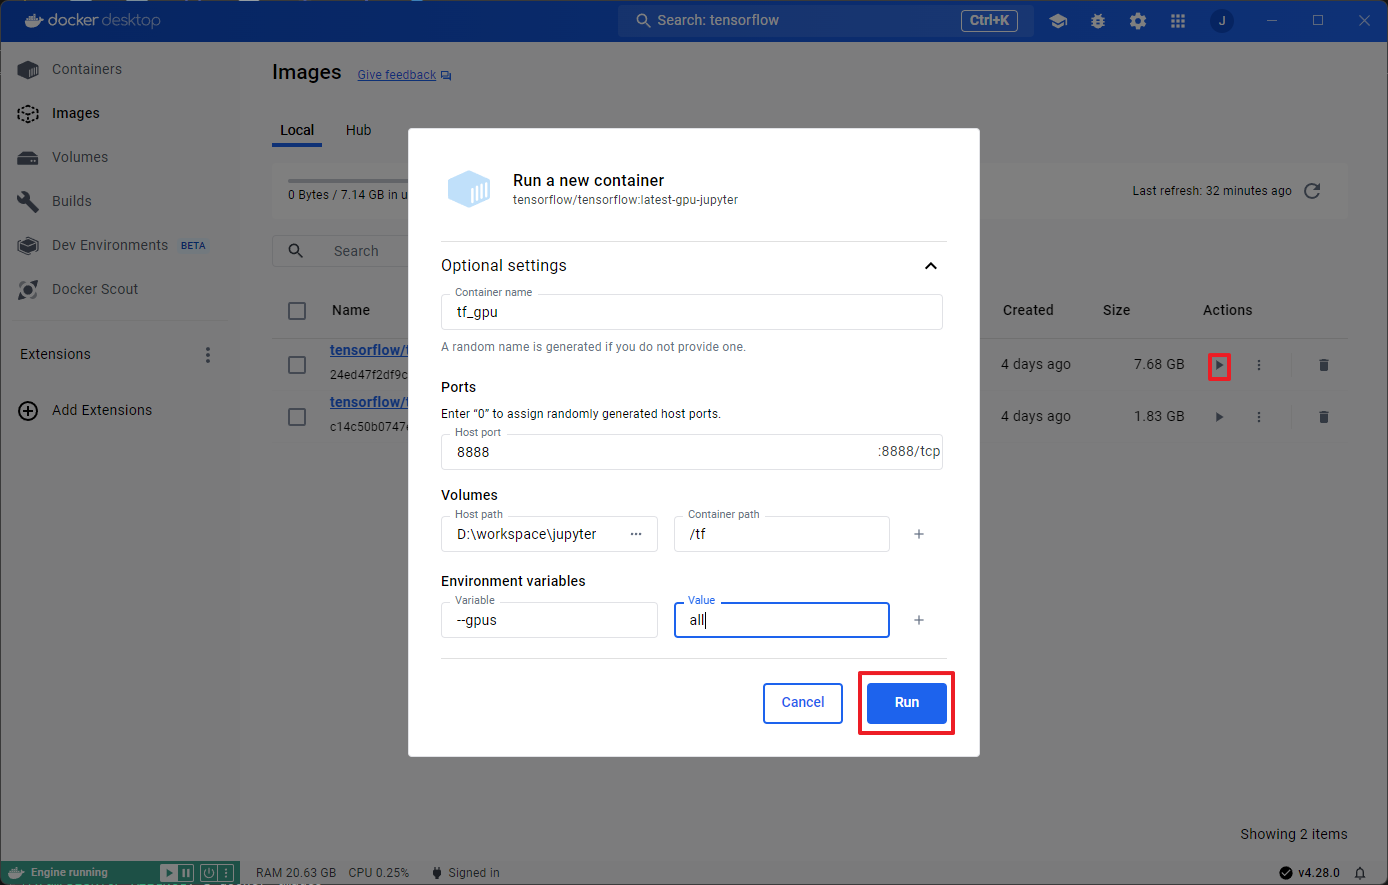Click the v4.28.0 version indicator
Image resolution: width=1388 pixels, height=885 pixels.
click(x=1310, y=873)
